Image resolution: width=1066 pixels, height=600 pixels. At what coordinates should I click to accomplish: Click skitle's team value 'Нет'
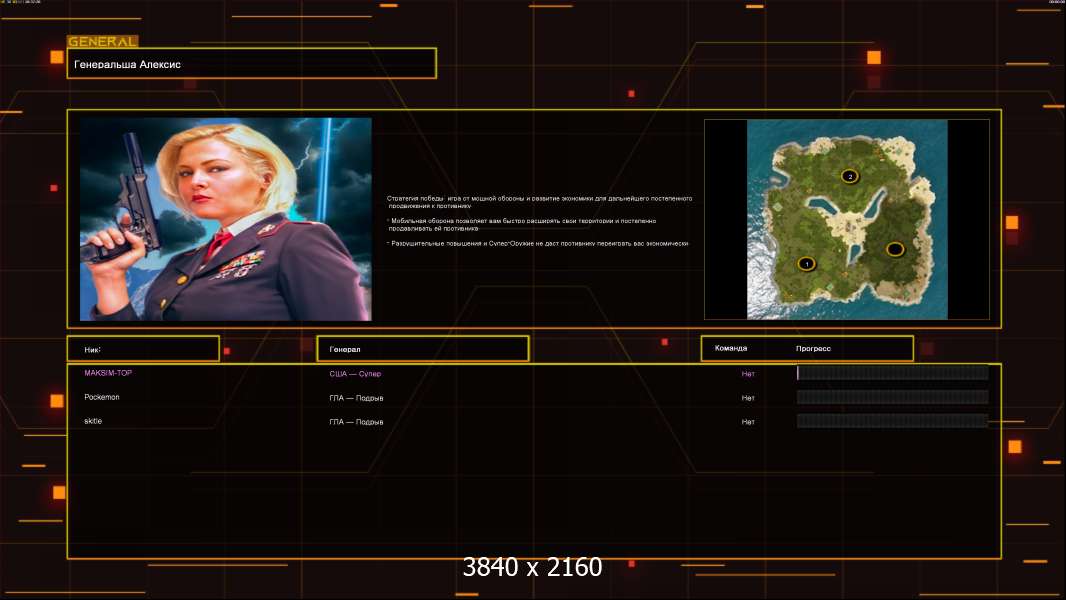click(x=748, y=422)
